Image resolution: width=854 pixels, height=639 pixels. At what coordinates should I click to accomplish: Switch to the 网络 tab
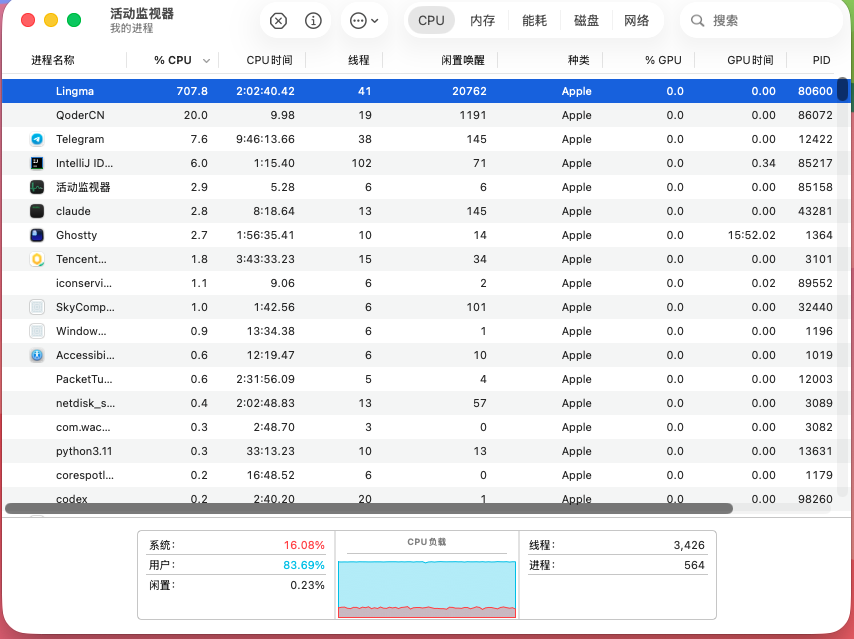[636, 21]
